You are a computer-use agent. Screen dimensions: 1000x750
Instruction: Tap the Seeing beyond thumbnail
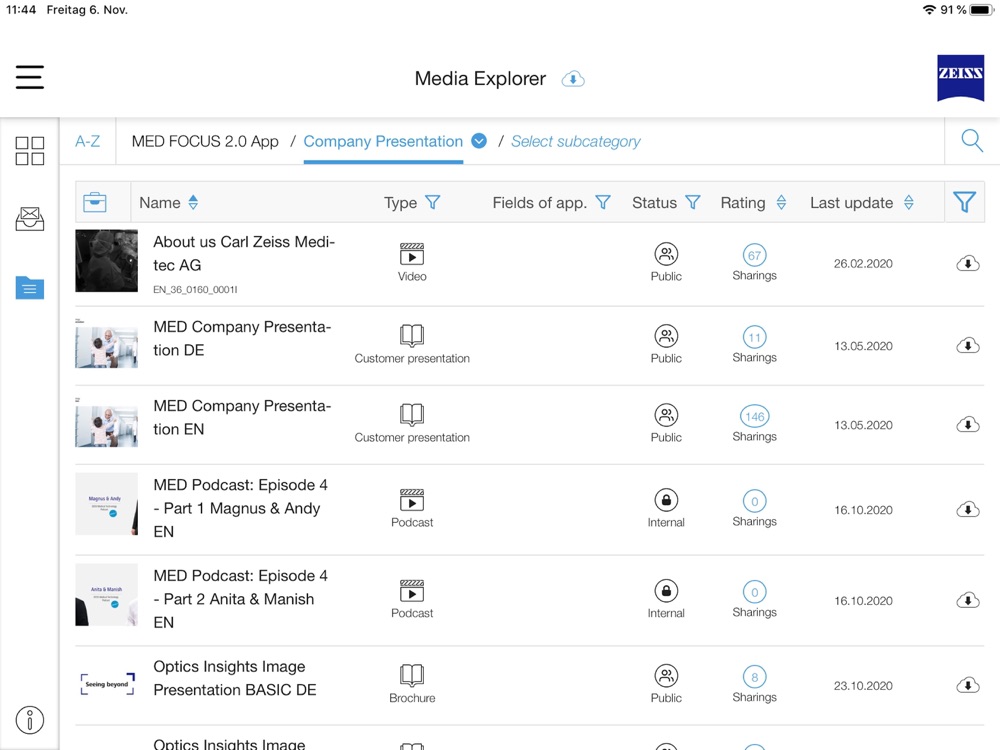107,684
